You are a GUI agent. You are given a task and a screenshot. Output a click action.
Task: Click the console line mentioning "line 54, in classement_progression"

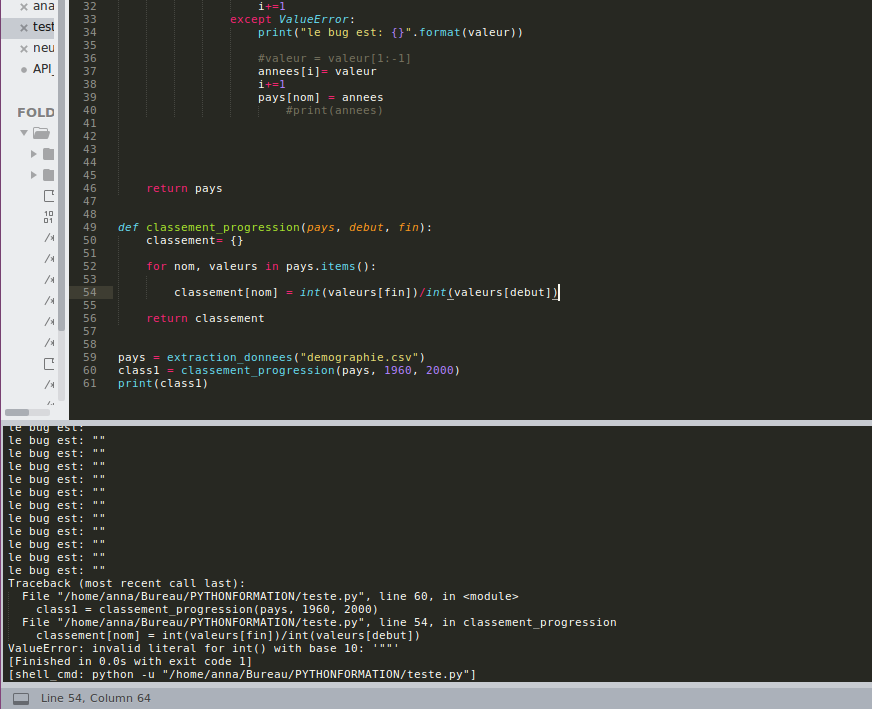[x=319, y=622]
